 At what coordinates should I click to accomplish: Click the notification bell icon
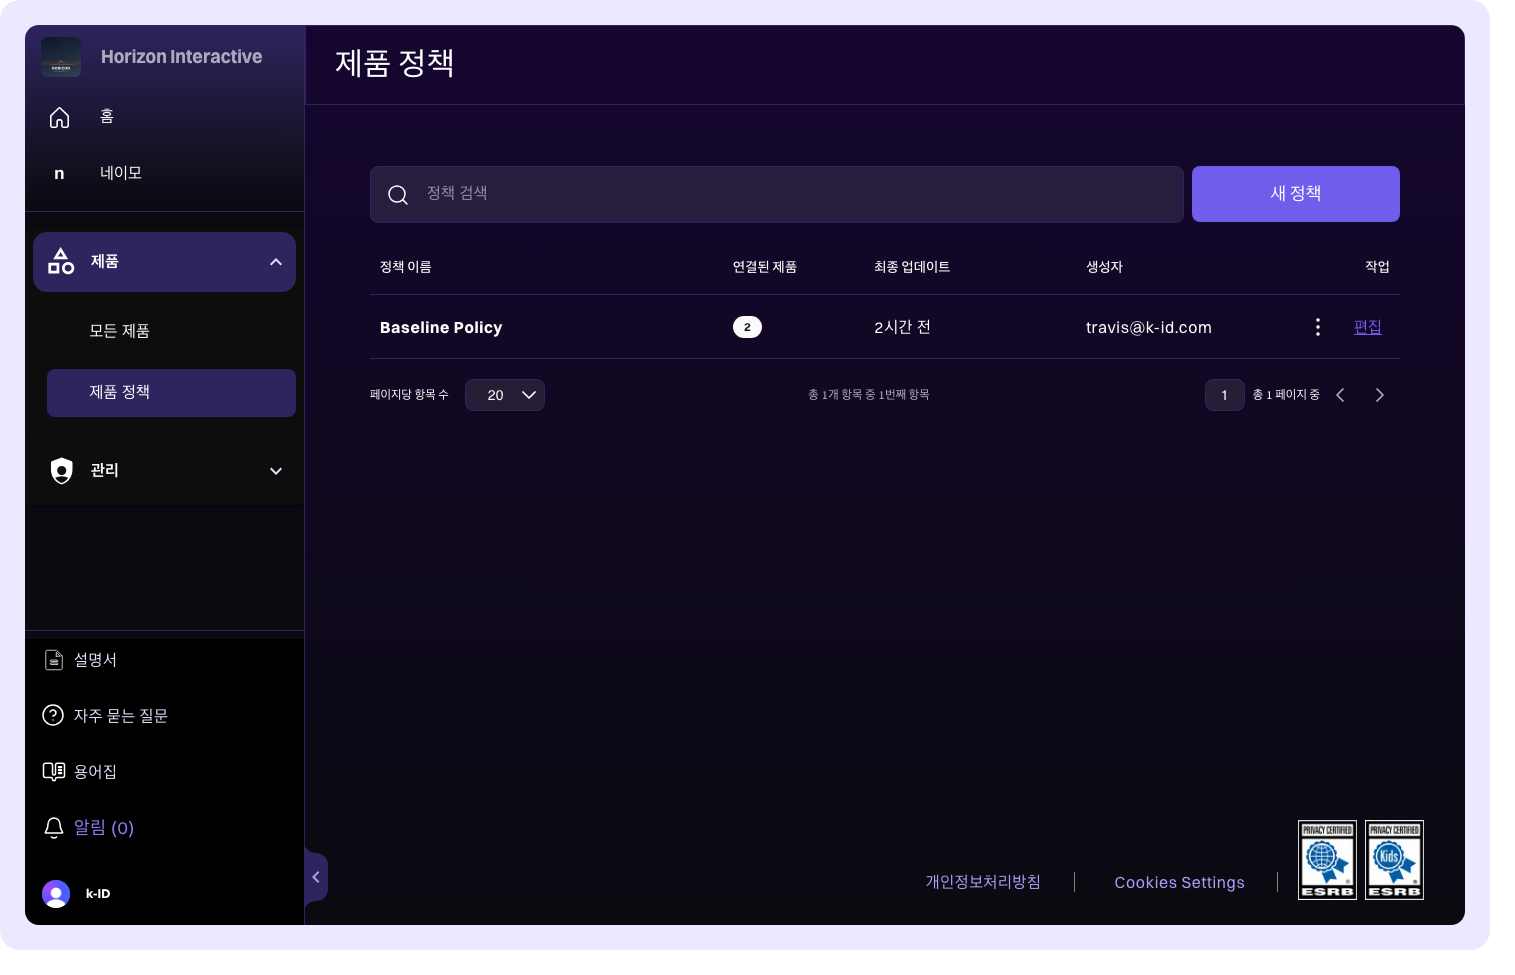point(54,828)
